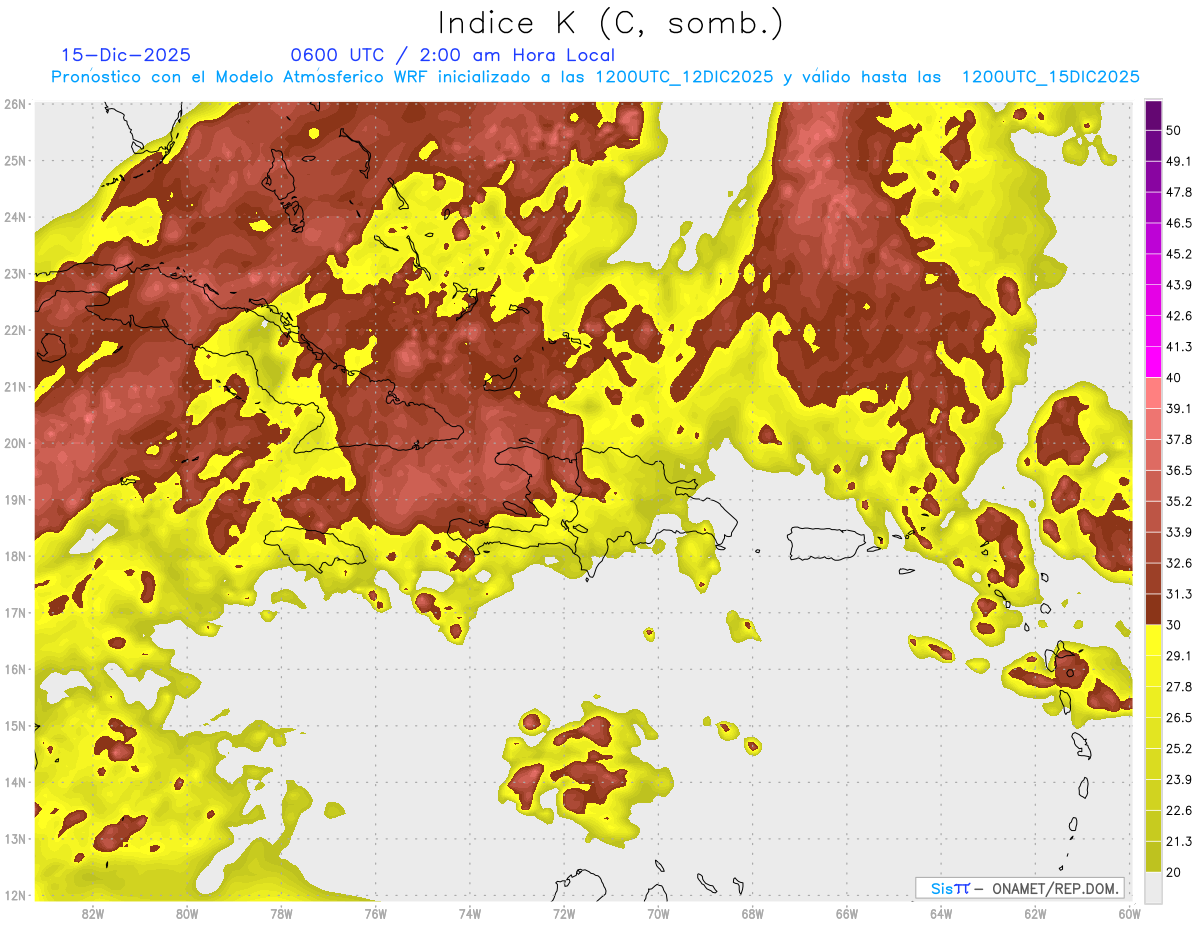Click the "66W" longitude label
The image size is (1200, 927).
click(x=846, y=914)
